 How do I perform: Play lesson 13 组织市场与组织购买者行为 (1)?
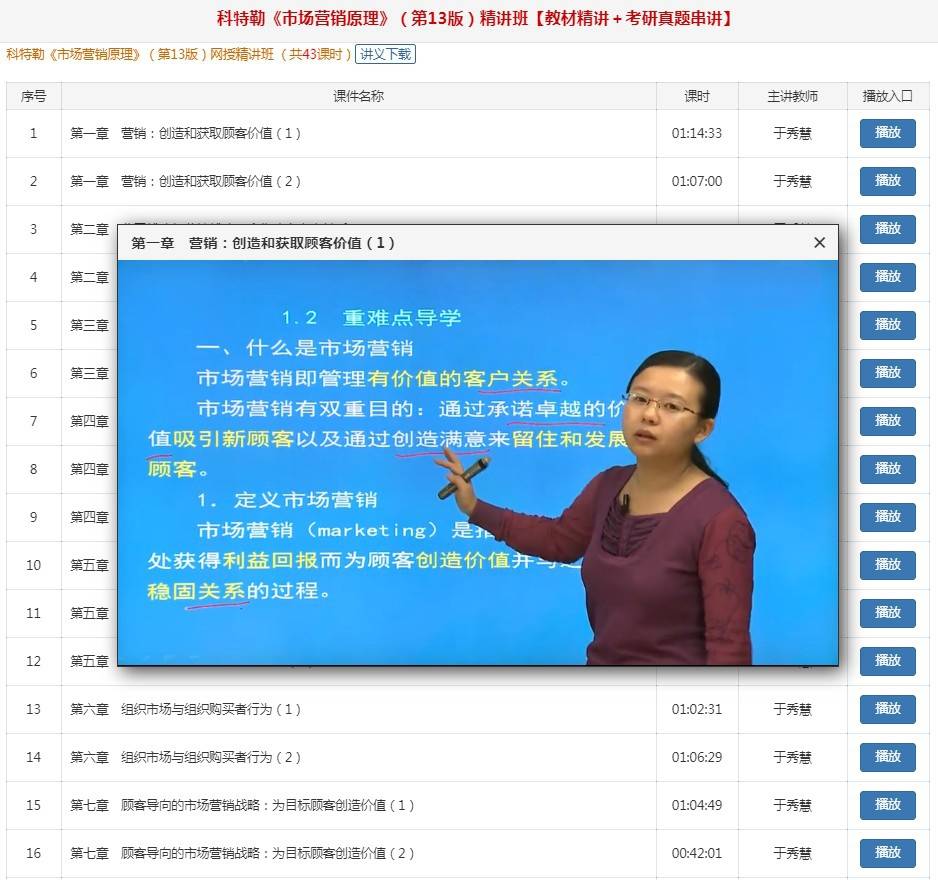tap(887, 709)
